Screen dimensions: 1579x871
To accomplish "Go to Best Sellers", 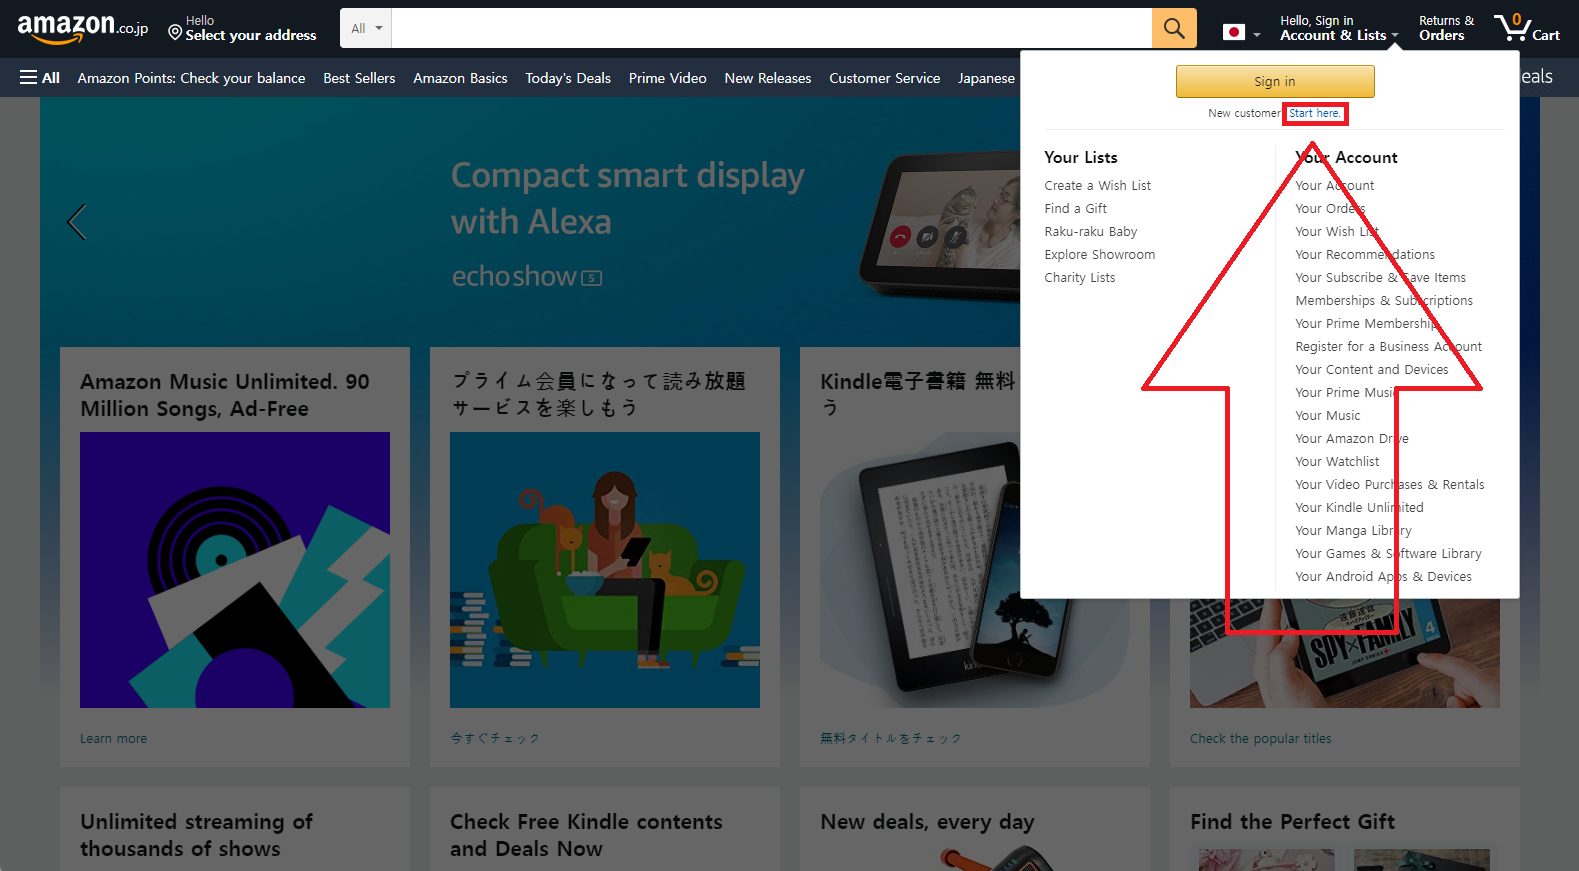I will (x=359, y=78).
